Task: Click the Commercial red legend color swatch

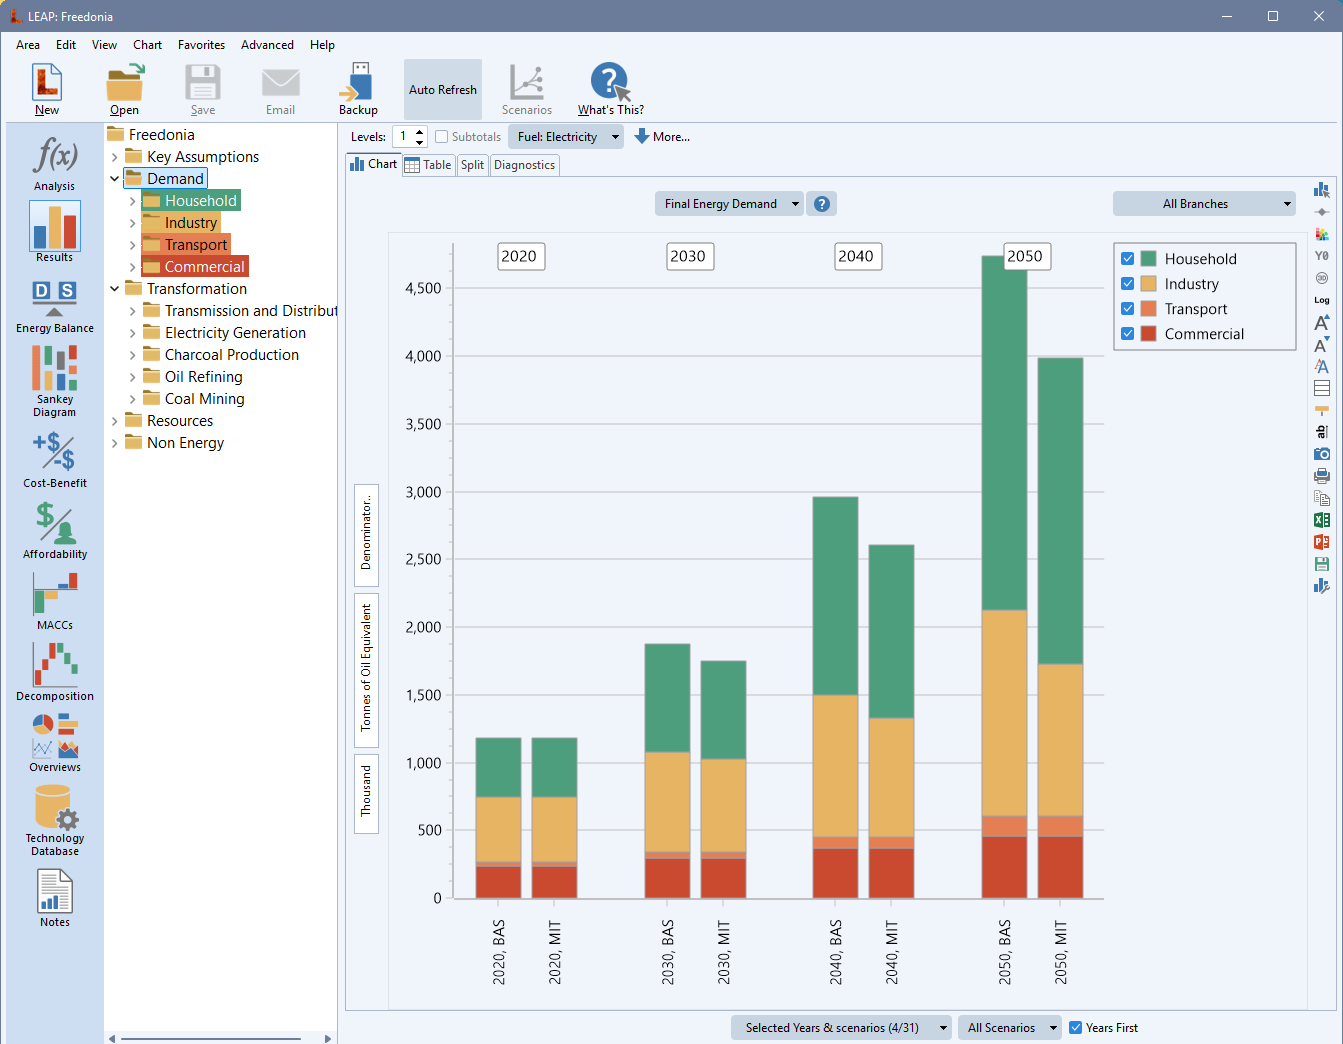Action: tap(1148, 334)
